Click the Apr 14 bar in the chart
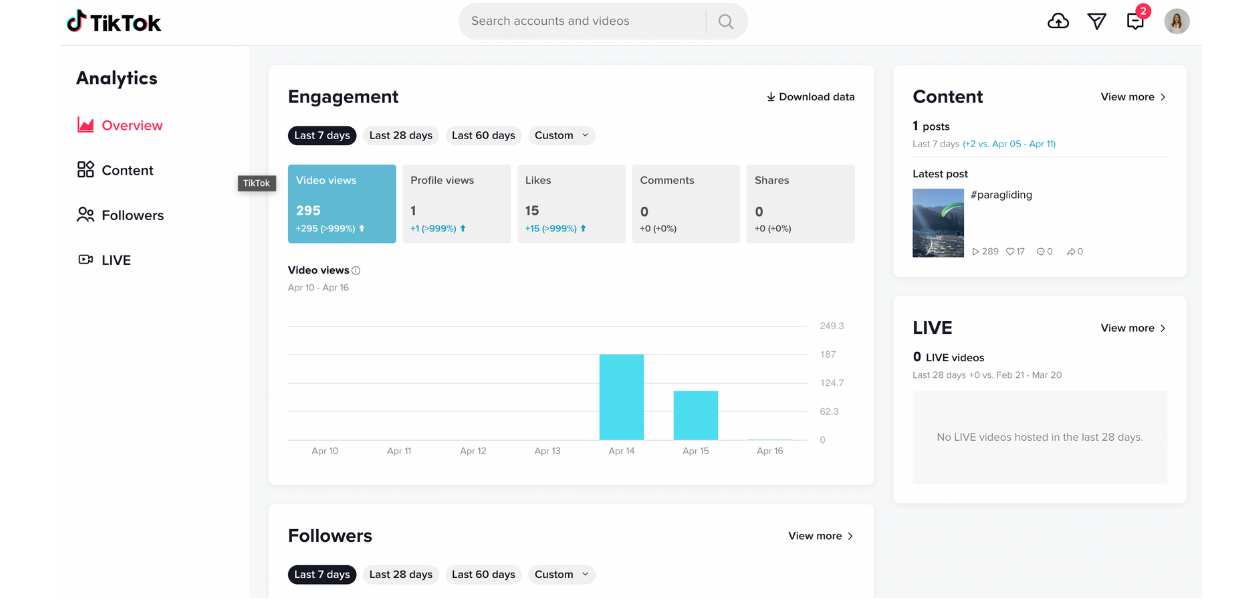This screenshot has height=600, width=1260. click(x=621, y=395)
